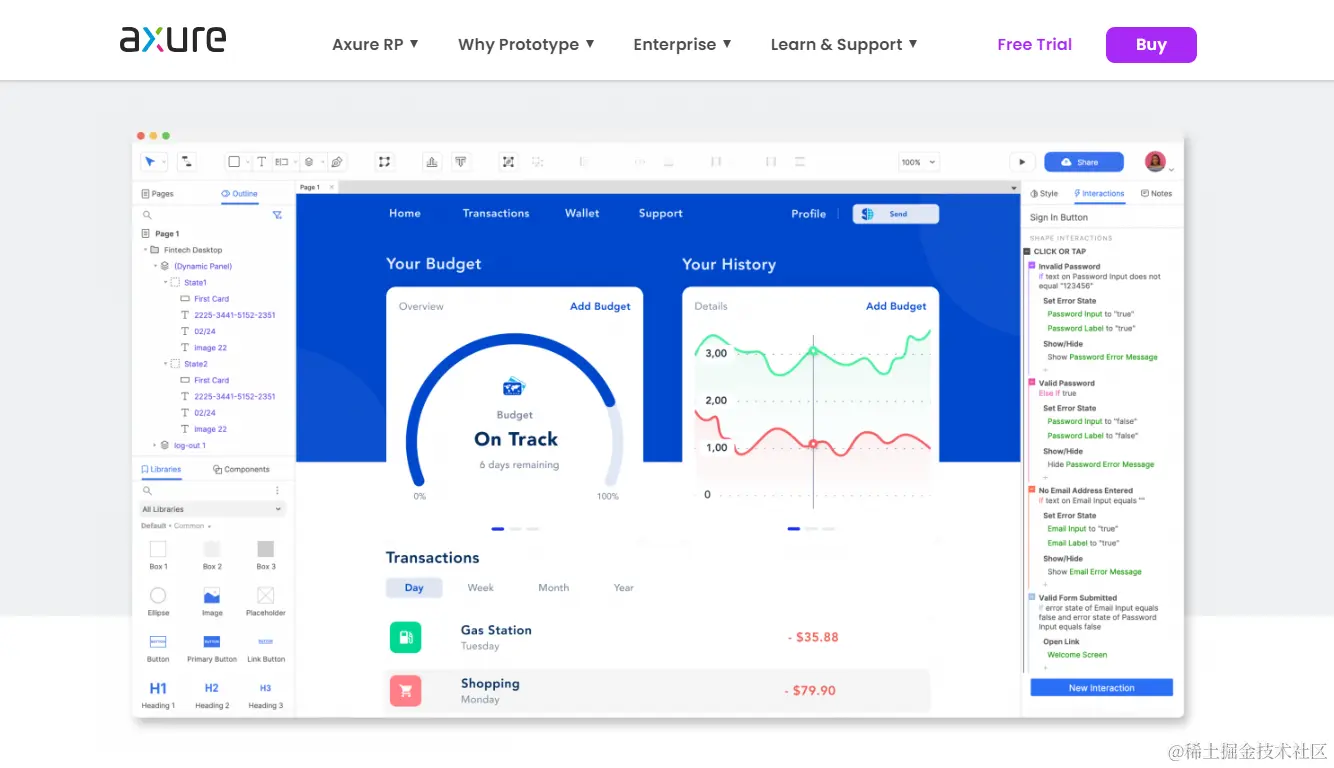Click the purple Buy button
This screenshot has width=1334, height=768.
[x=1151, y=45]
